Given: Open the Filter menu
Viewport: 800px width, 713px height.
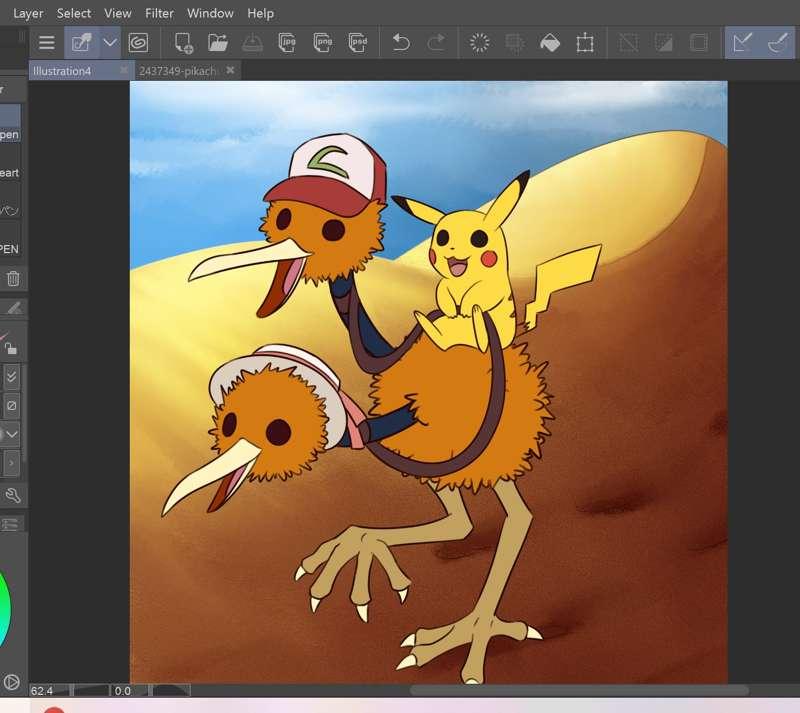Looking at the screenshot, I should click(159, 13).
